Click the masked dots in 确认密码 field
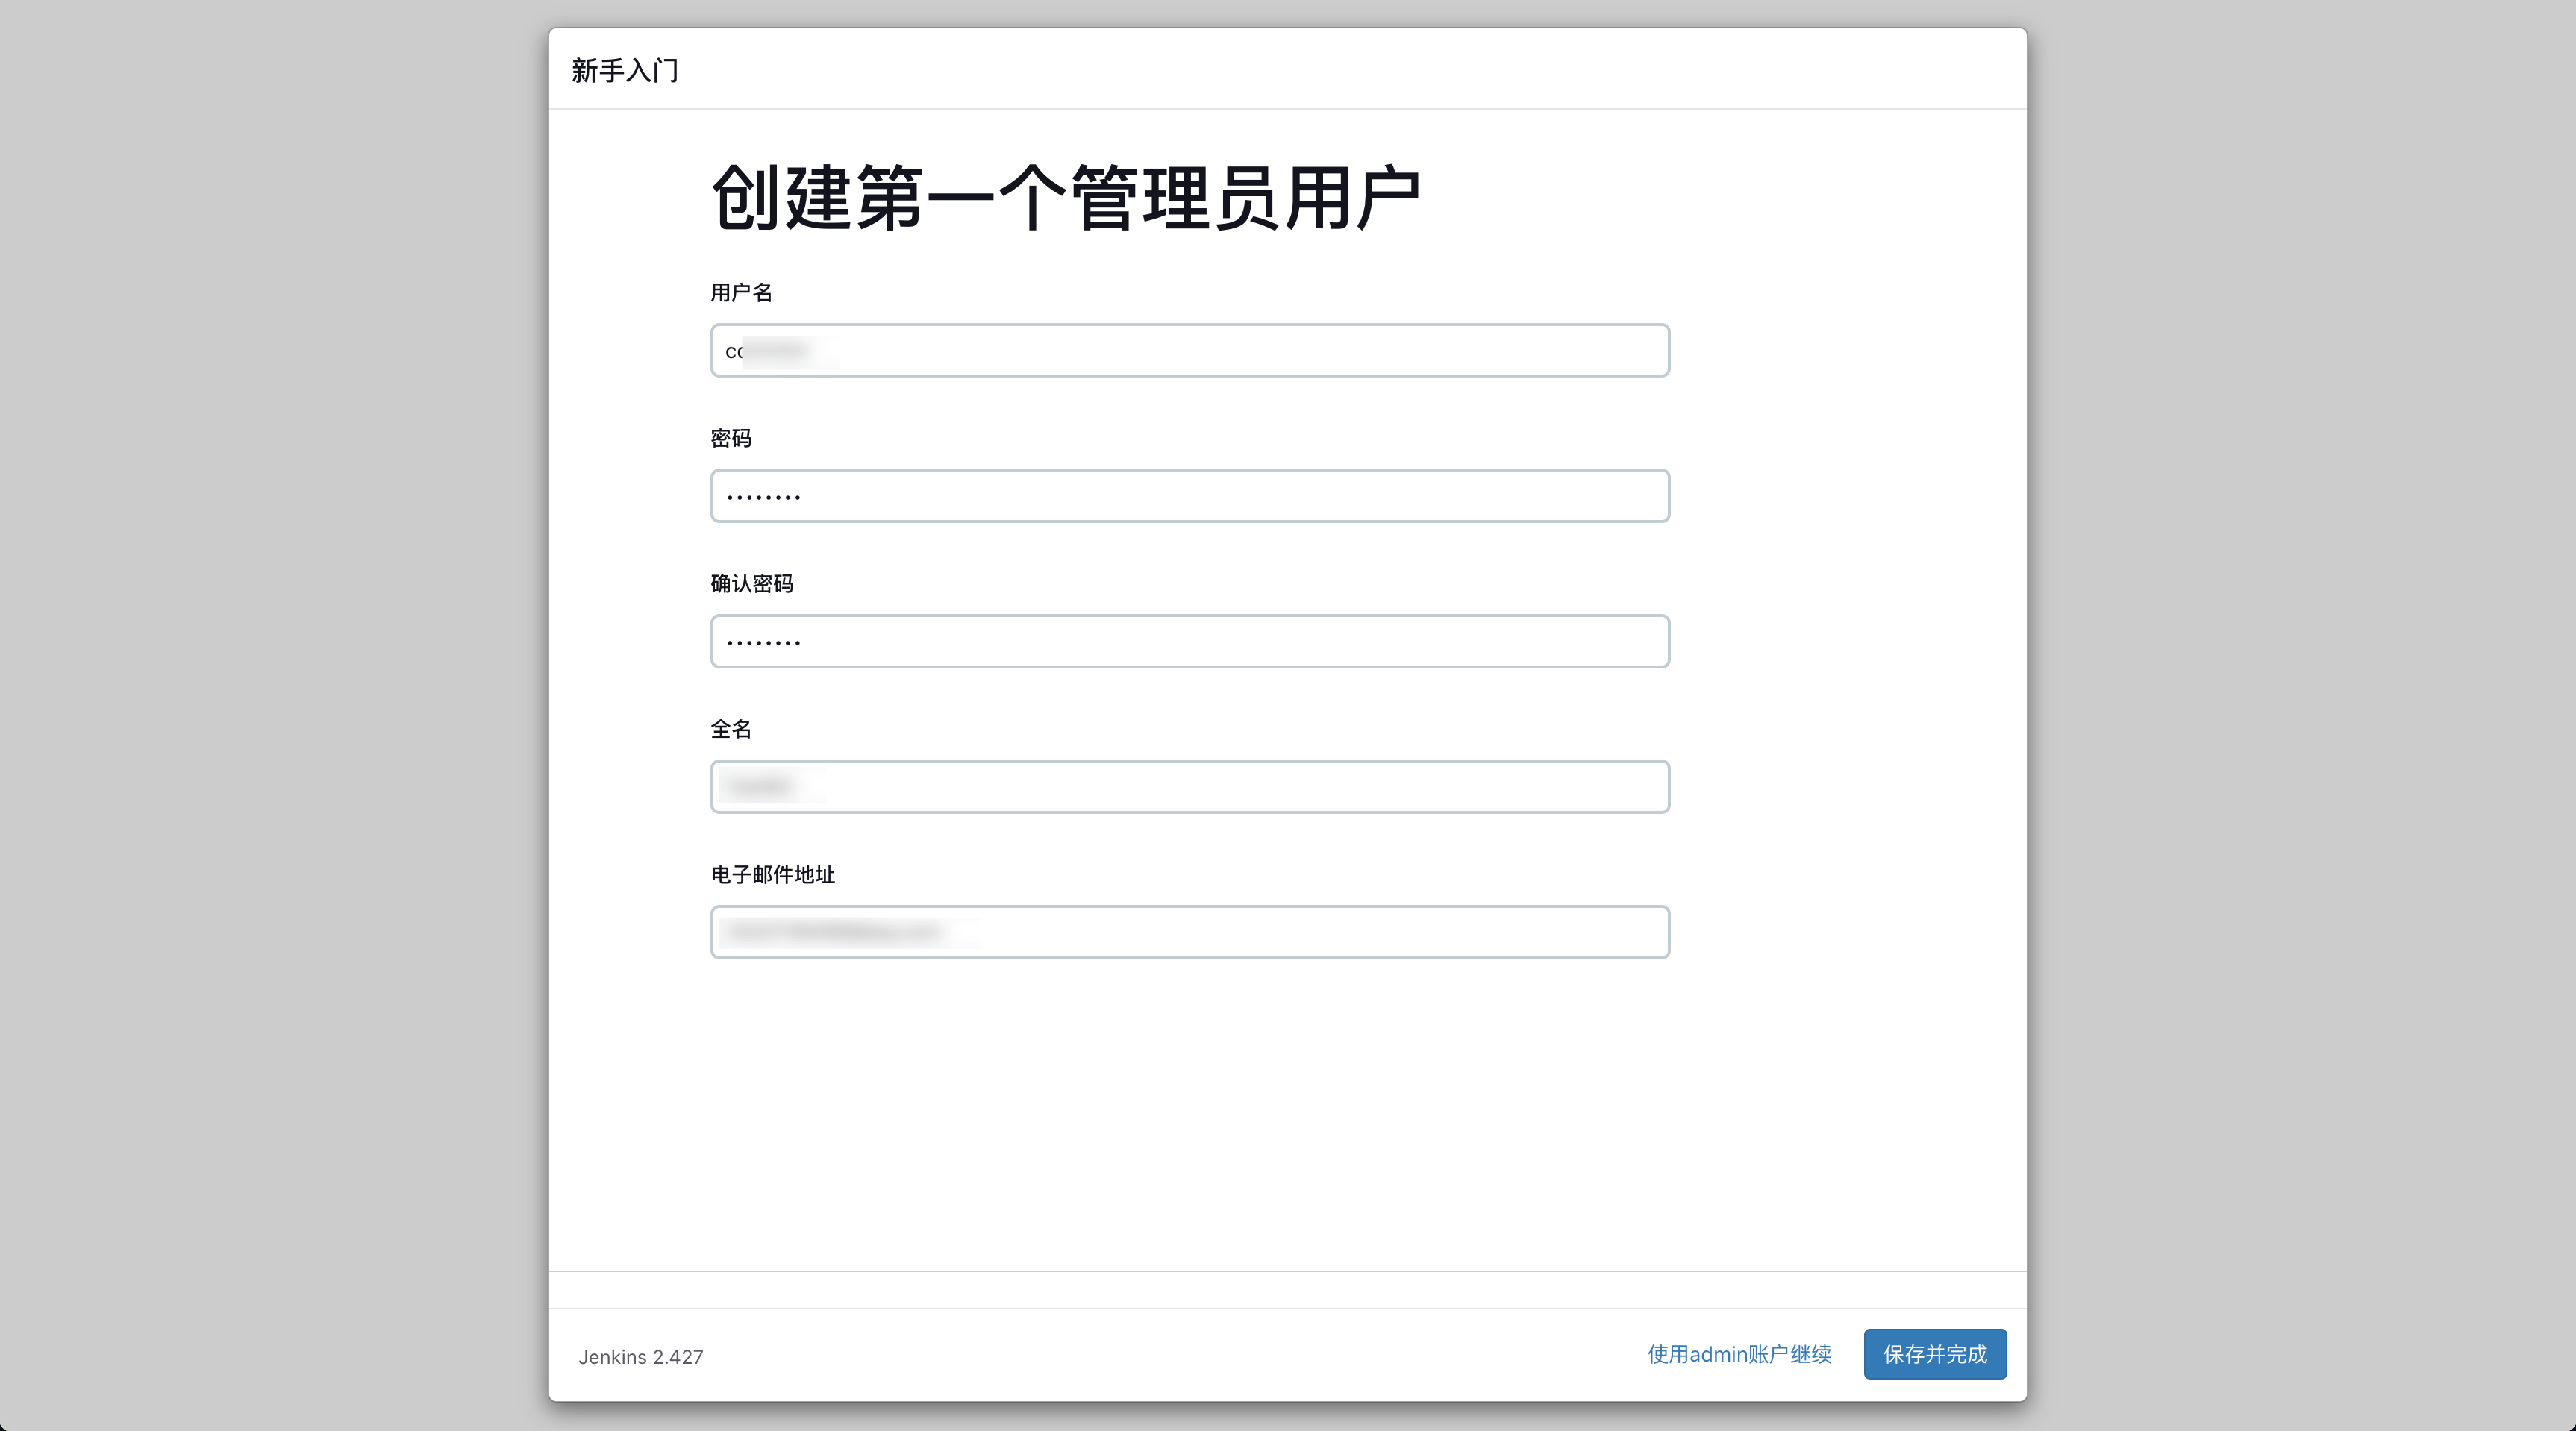 [x=764, y=642]
